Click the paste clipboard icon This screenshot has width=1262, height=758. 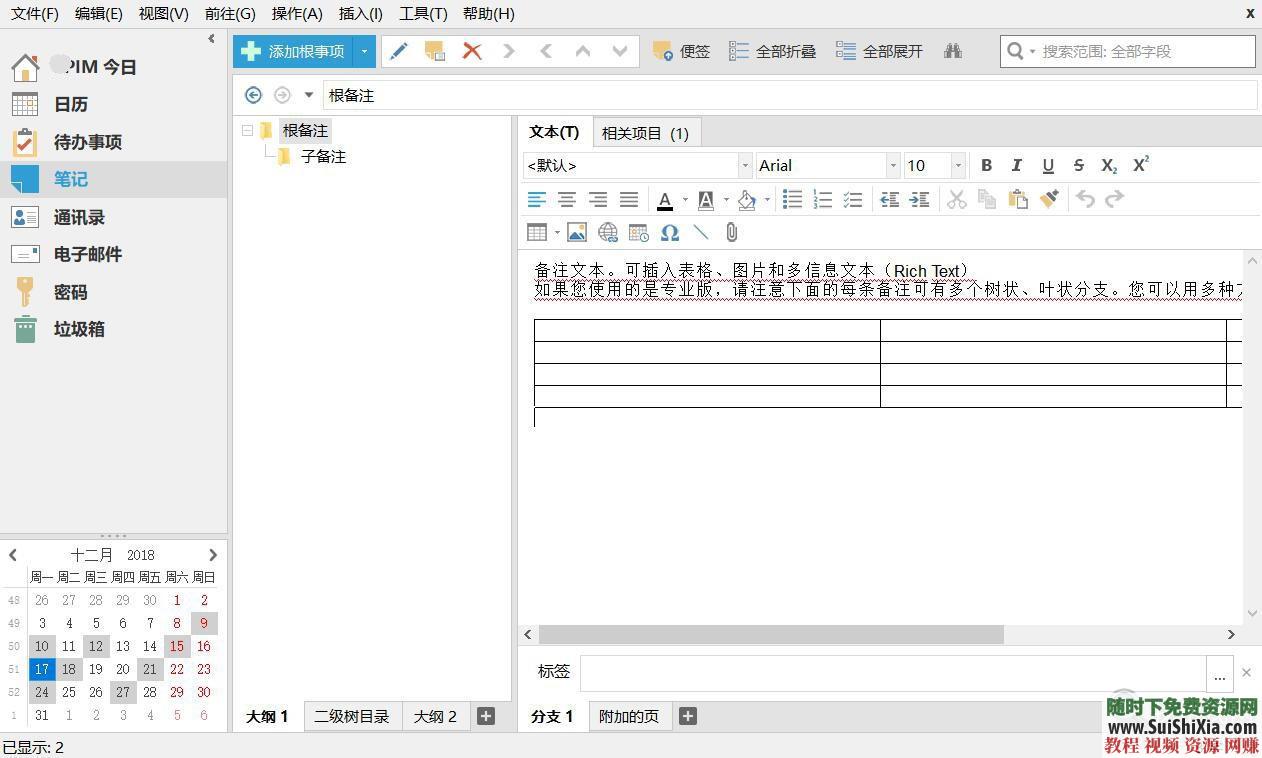point(1018,200)
